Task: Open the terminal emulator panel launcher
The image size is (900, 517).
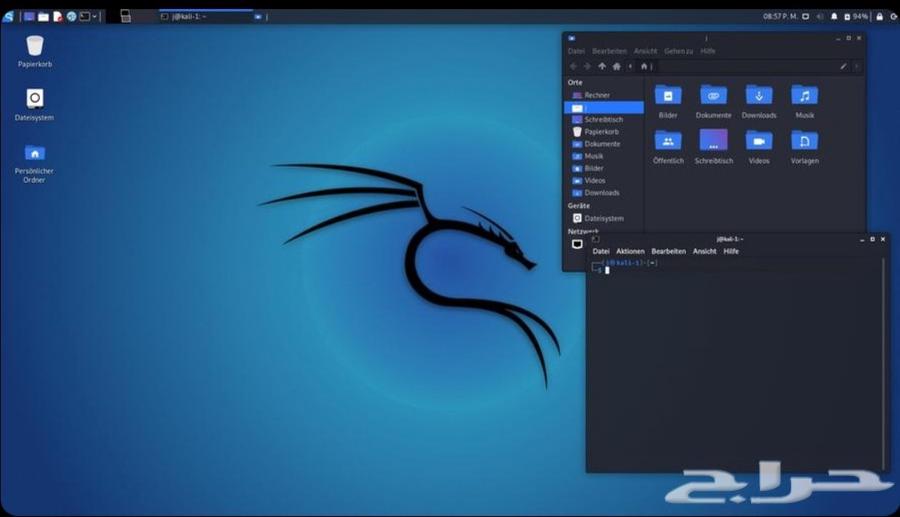Action: pyautogui.click(x=85, y=17)
